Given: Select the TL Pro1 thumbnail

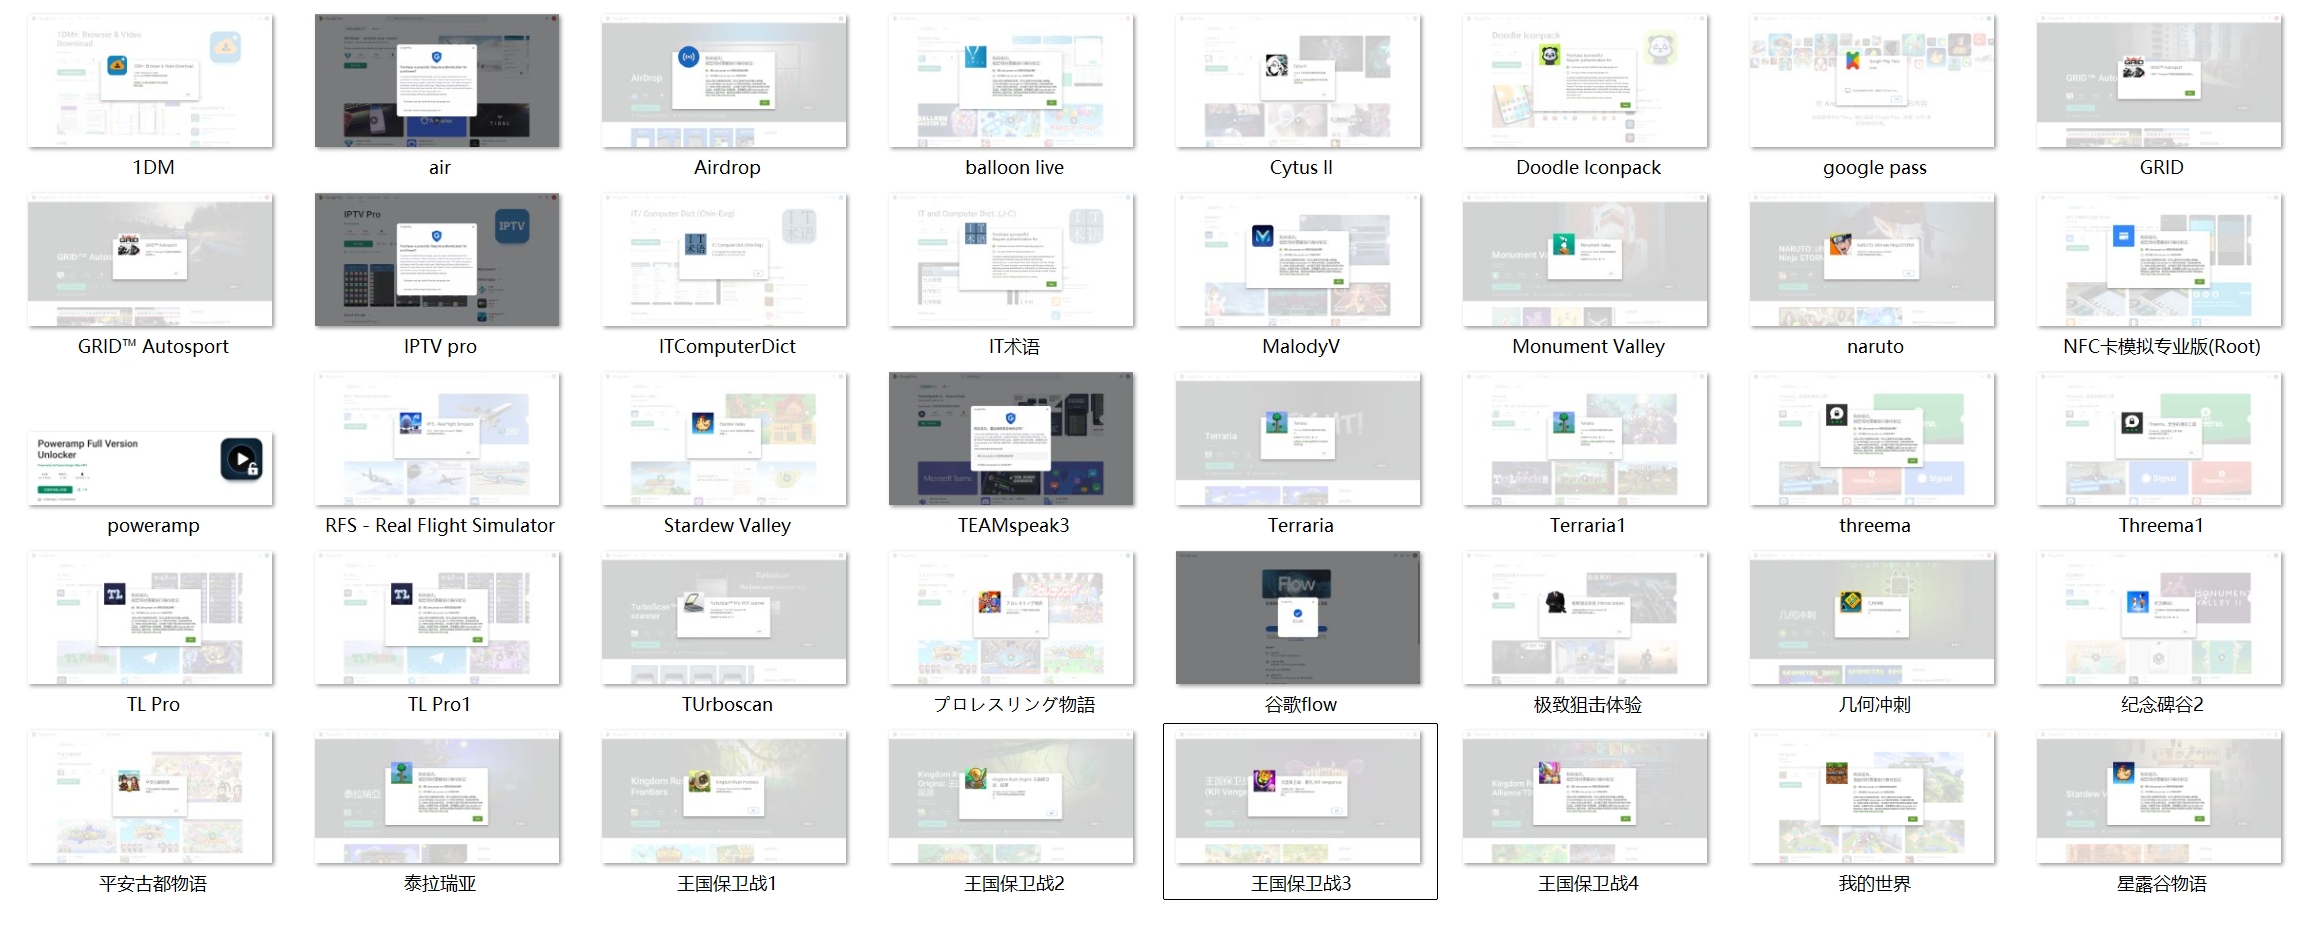Looking at the screenshot, I should 437,618.
